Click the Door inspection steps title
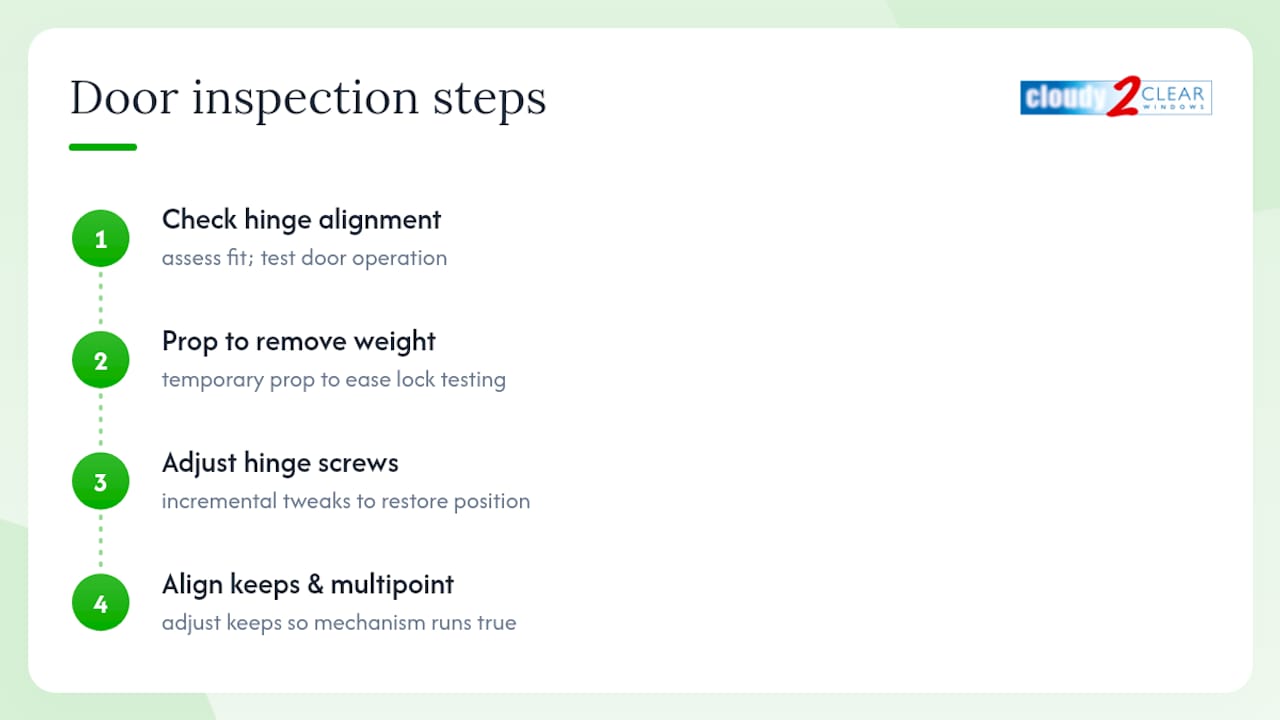This screenshot has height=720, width=1280. (308, 98)
